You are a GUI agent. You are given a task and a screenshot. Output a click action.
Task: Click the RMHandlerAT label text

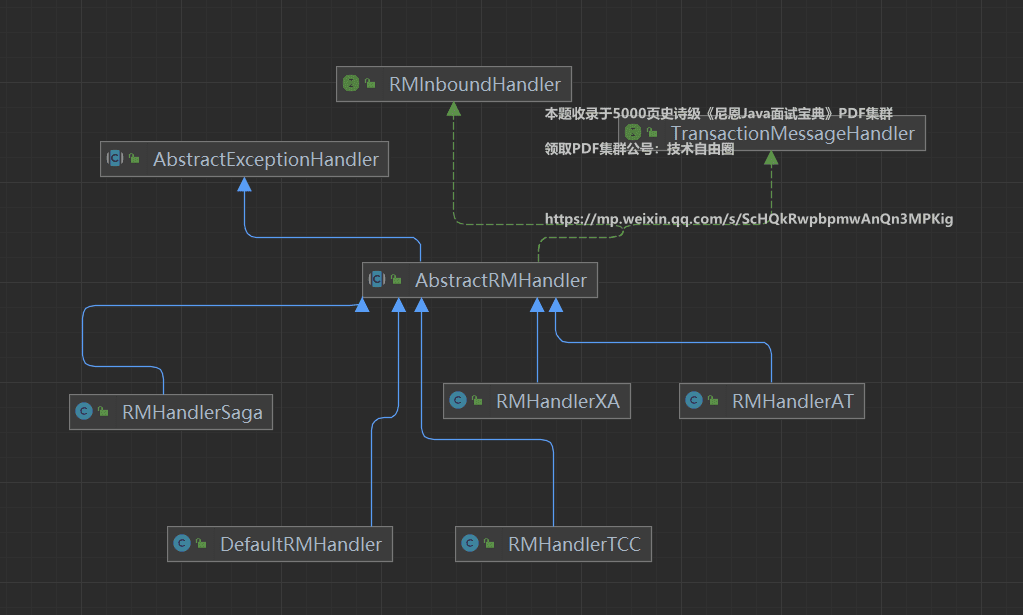tap(793, 401)
